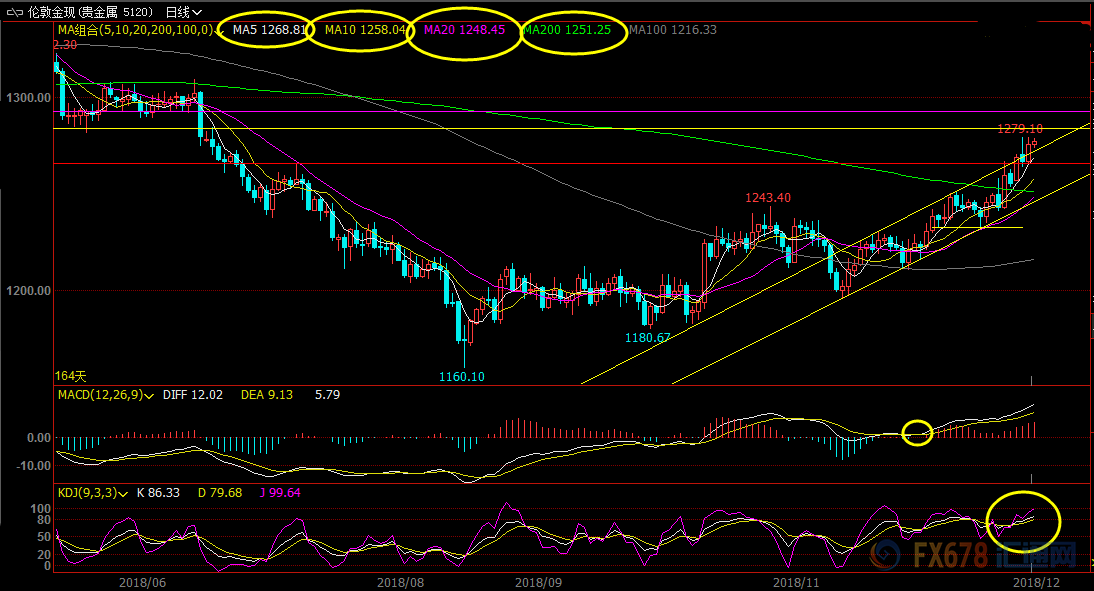
Task: Click the 2018/06 date label
Action: click(x=142, y=583)
